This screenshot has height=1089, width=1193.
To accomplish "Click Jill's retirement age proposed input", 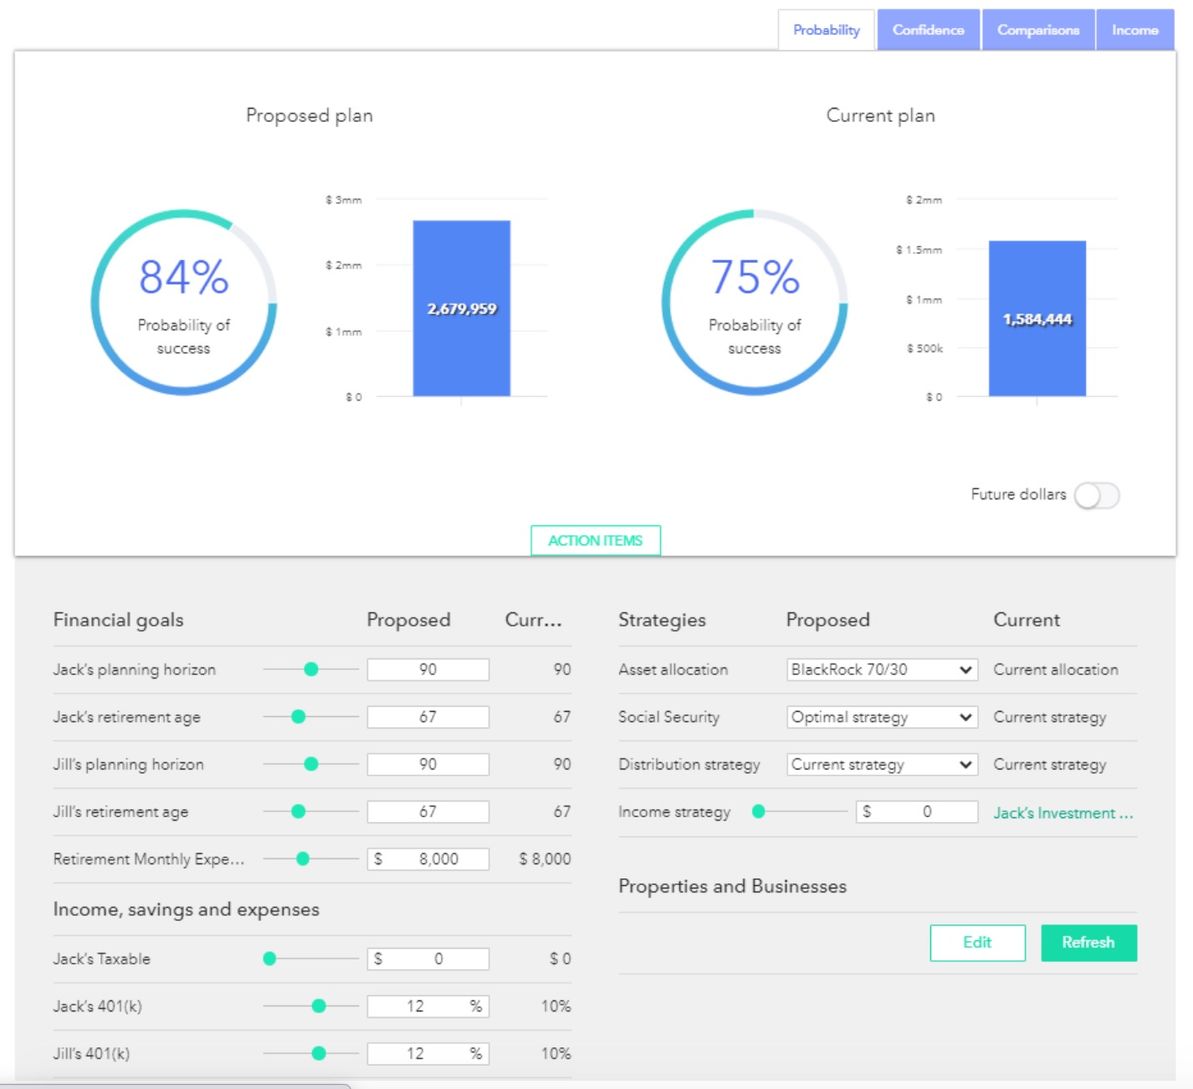I will [x=428, y=811].
